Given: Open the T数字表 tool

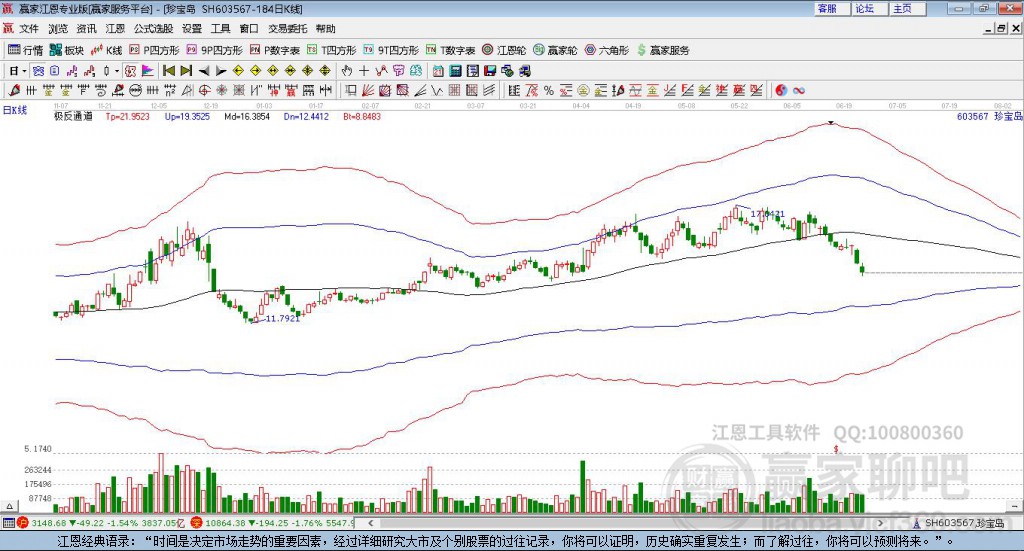Looking at the screenshot, I should click(451, 50).
